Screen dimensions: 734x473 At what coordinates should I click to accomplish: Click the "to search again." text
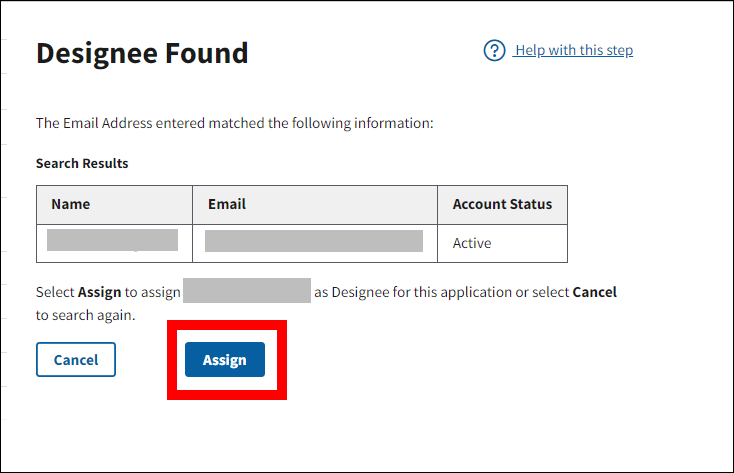click(x=86, y=315)
